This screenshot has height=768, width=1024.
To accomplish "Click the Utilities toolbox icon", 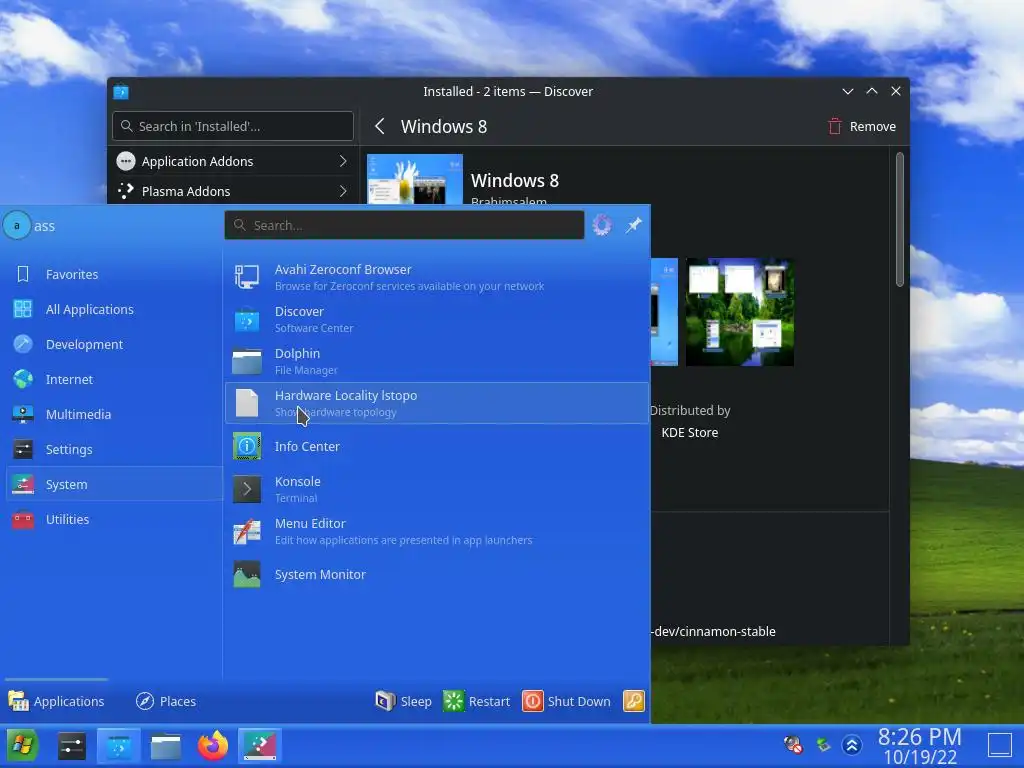I will coord(23,519).
